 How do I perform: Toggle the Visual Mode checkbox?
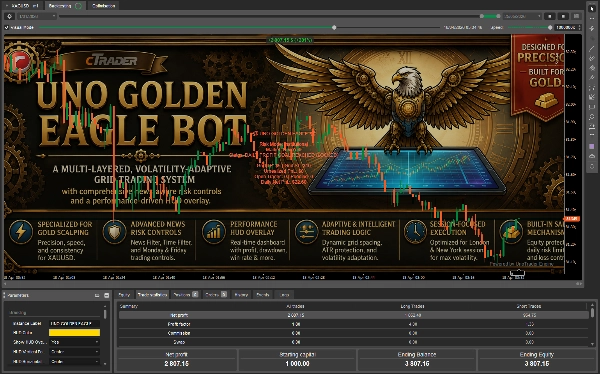(7, 28)
